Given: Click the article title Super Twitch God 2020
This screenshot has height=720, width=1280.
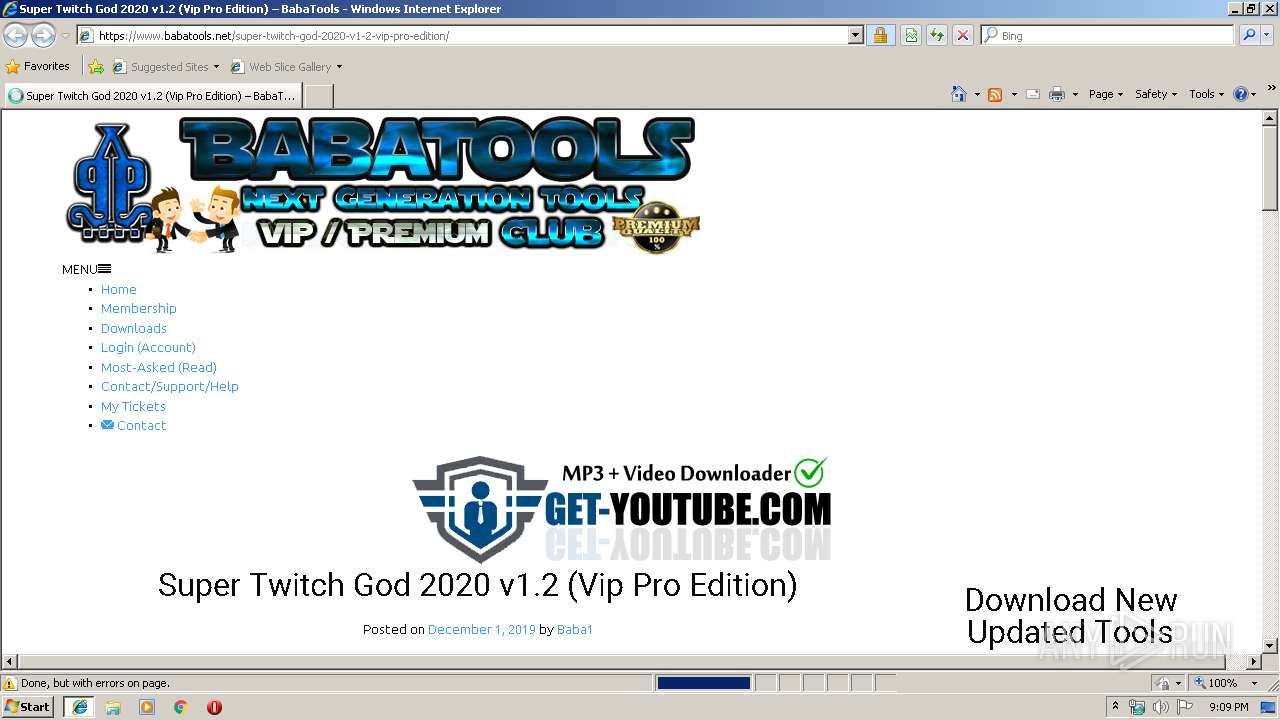Looking at the screenshot, I should pyautogui.click(x=477, y=585).
